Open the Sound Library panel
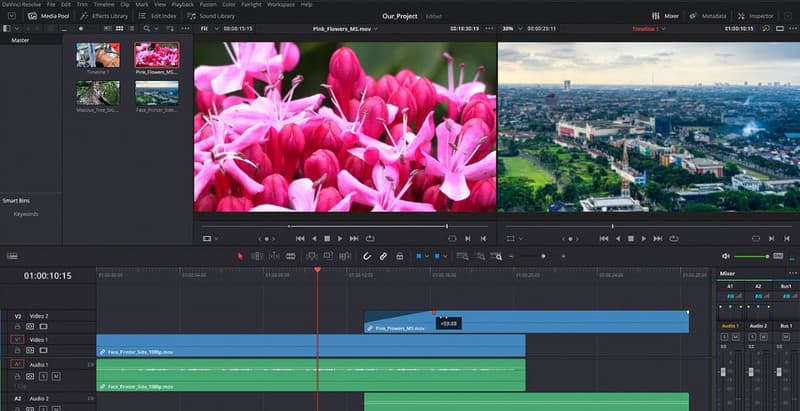 click(211, 16)
